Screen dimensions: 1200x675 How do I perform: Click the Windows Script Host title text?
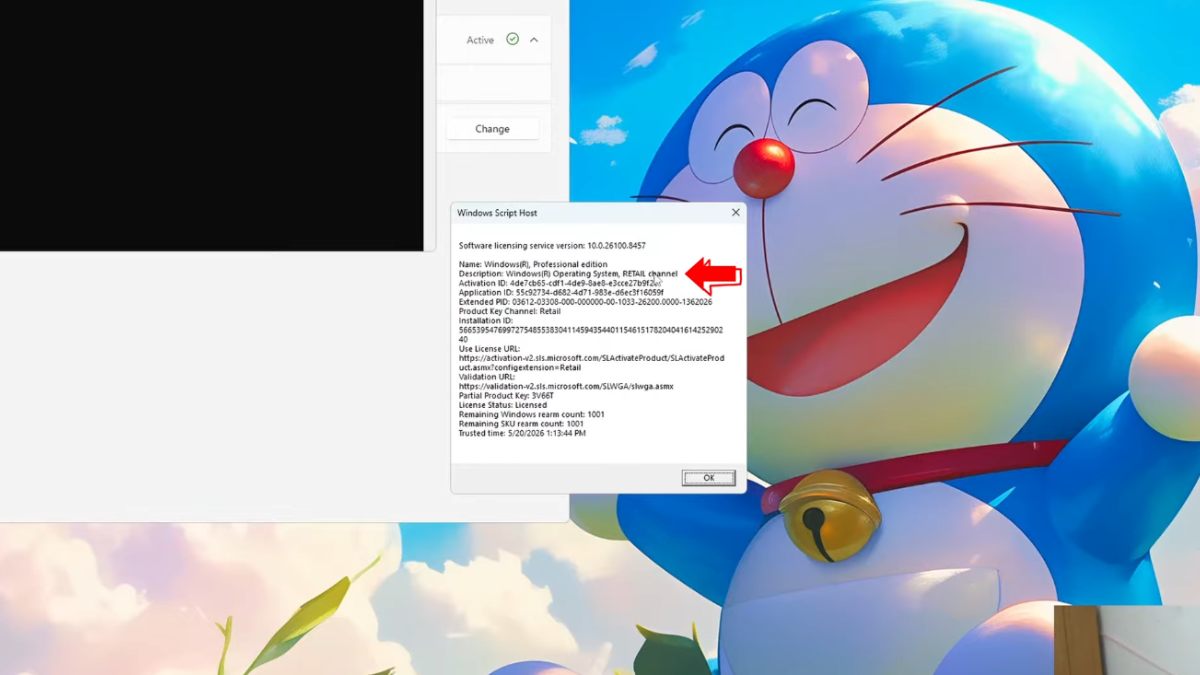point(497,213)
